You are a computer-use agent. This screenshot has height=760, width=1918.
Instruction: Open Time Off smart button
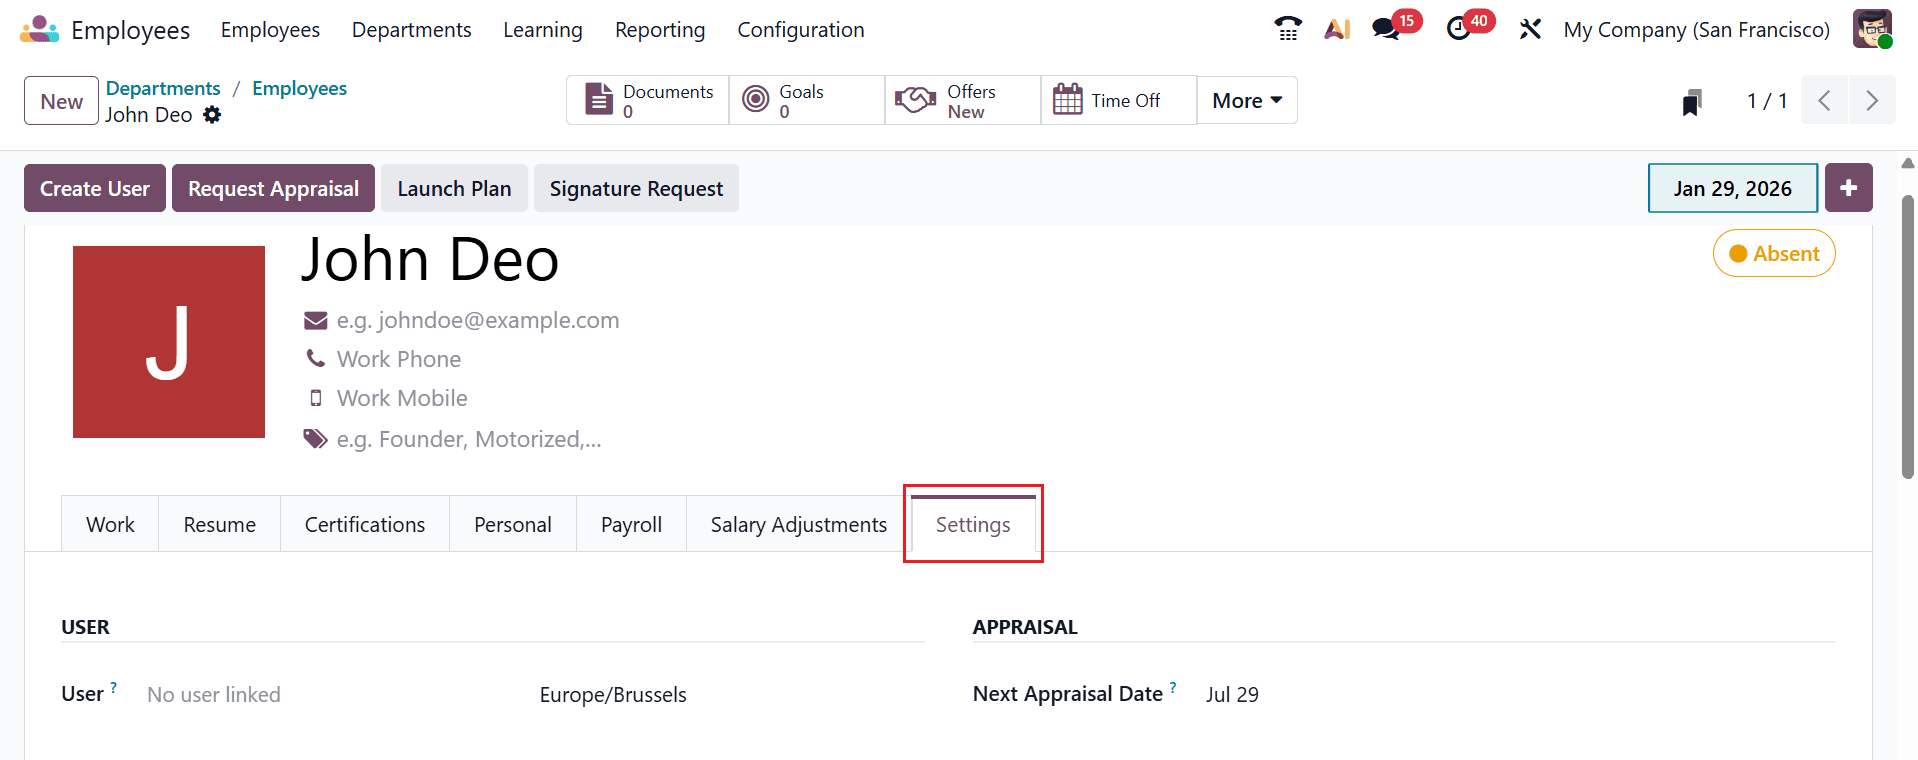point(1119,100)
